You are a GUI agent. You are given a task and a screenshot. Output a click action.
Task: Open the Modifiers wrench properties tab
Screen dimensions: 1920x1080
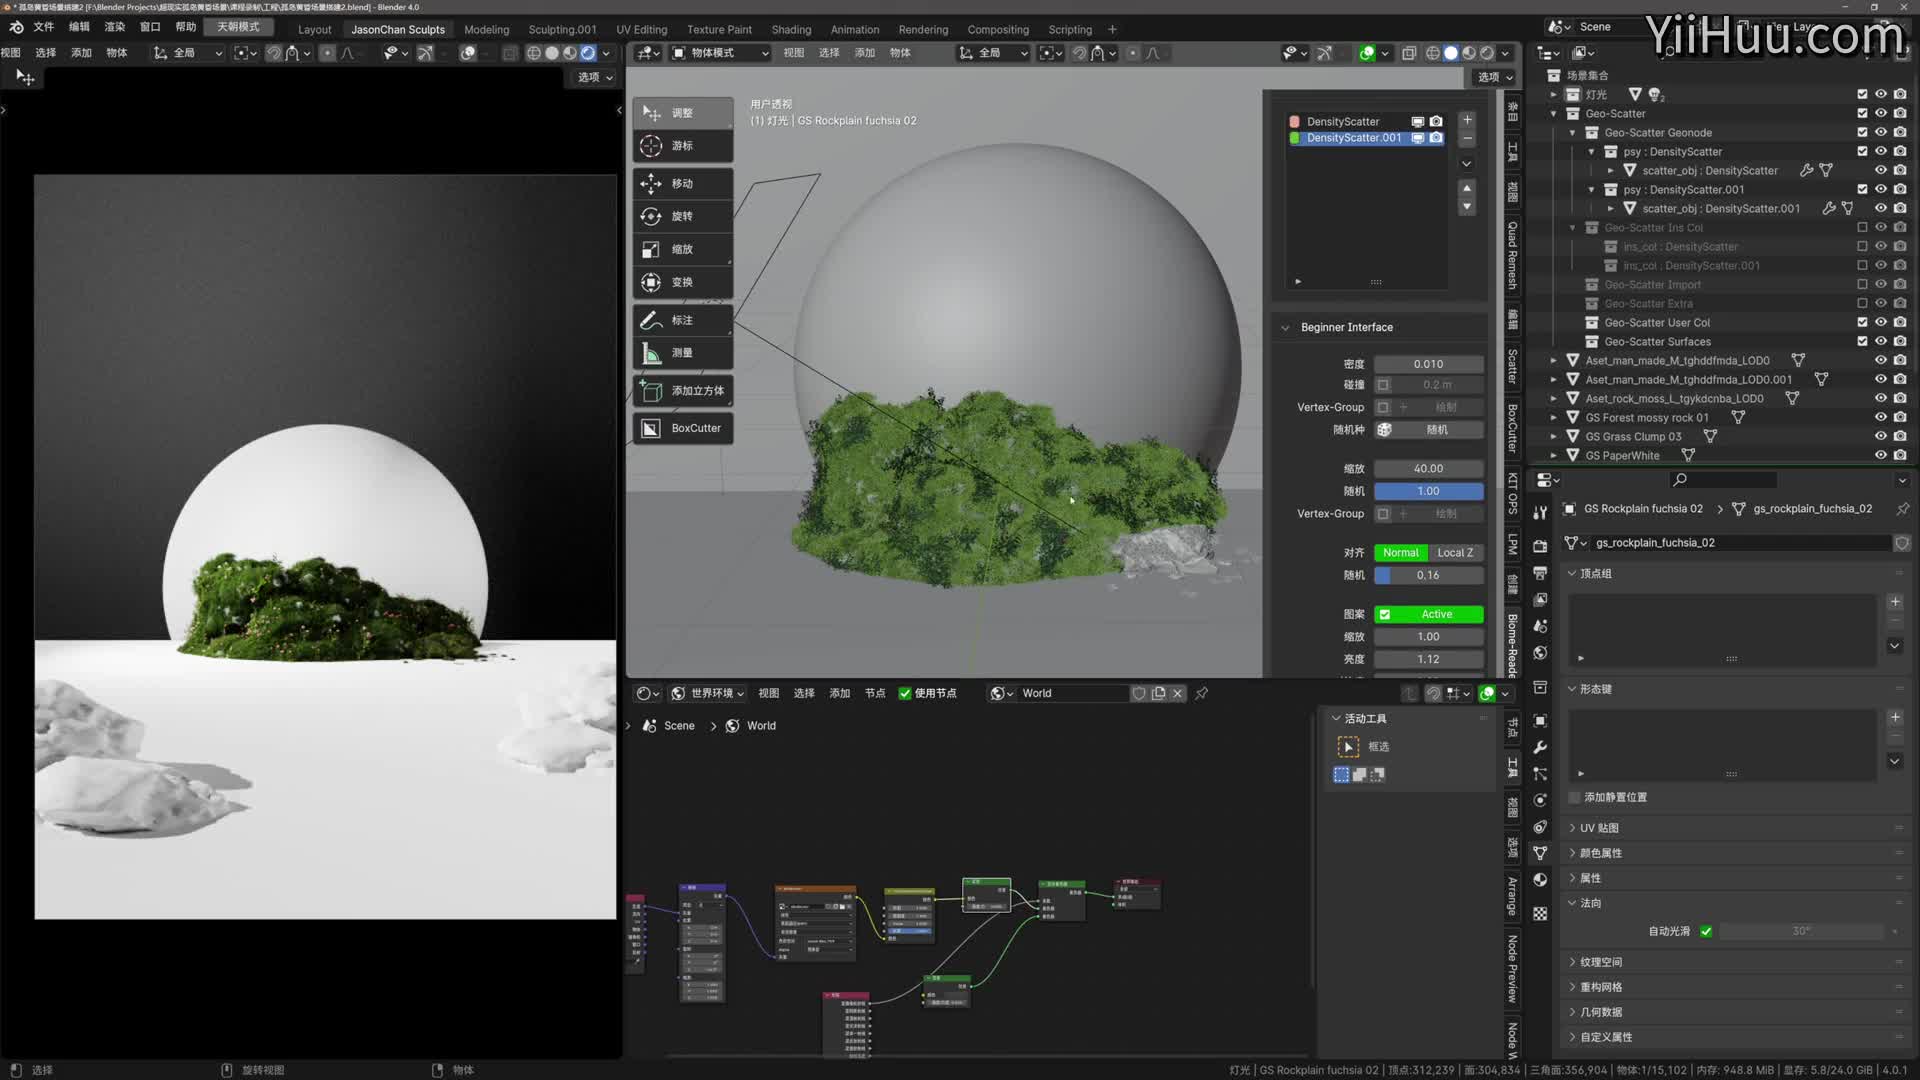point(1540,748)
